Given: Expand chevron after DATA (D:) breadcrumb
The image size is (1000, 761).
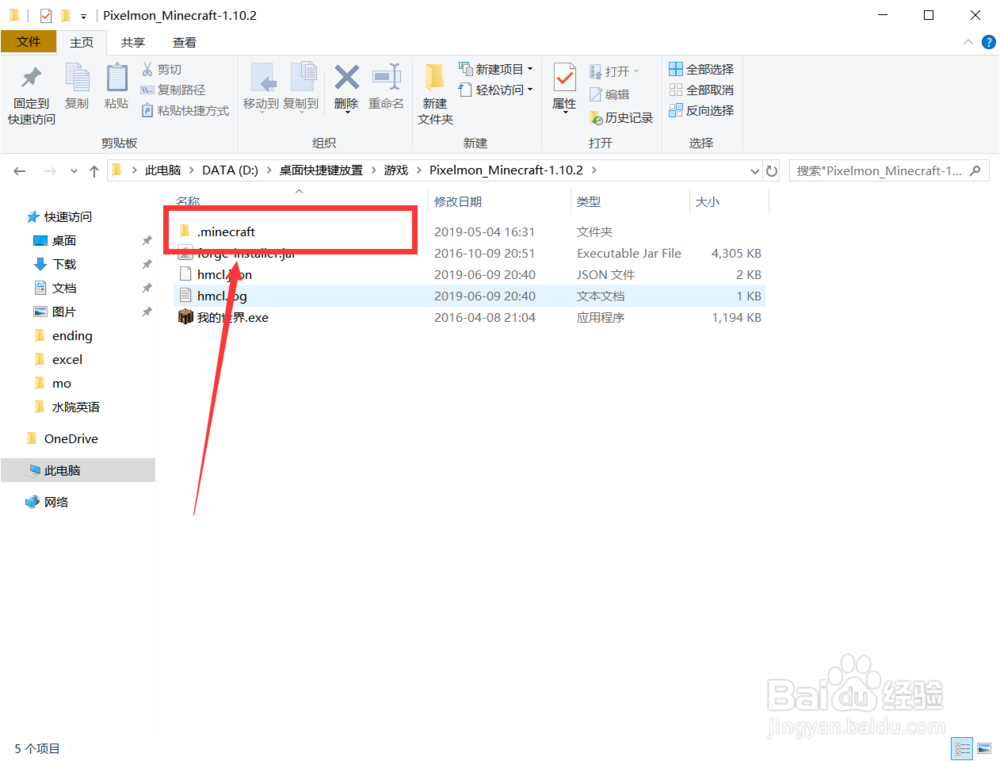Looking at the screenshot, I should click(269, 170).
